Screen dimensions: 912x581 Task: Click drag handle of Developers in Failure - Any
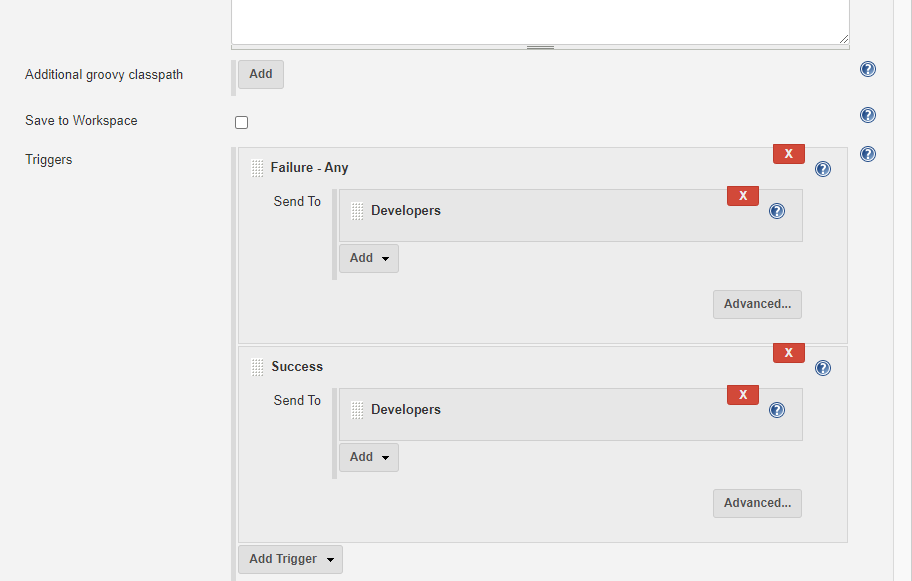tap(357, 211)
